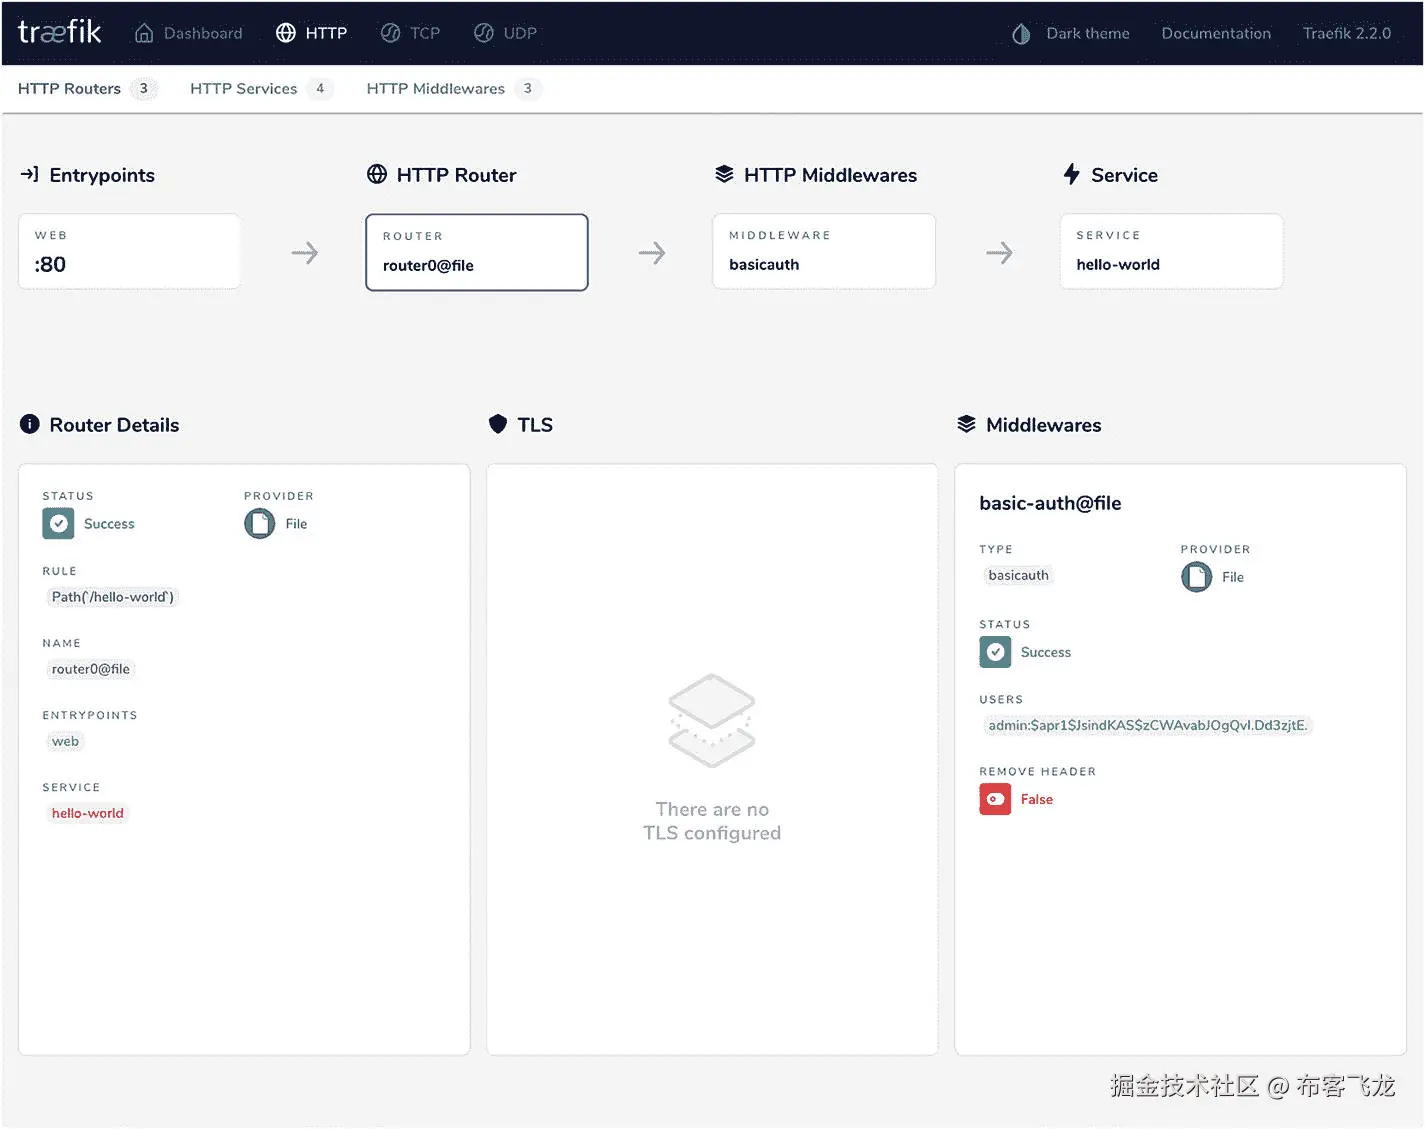
Task: Select the router0@file router card
Action: coord(477,252)
